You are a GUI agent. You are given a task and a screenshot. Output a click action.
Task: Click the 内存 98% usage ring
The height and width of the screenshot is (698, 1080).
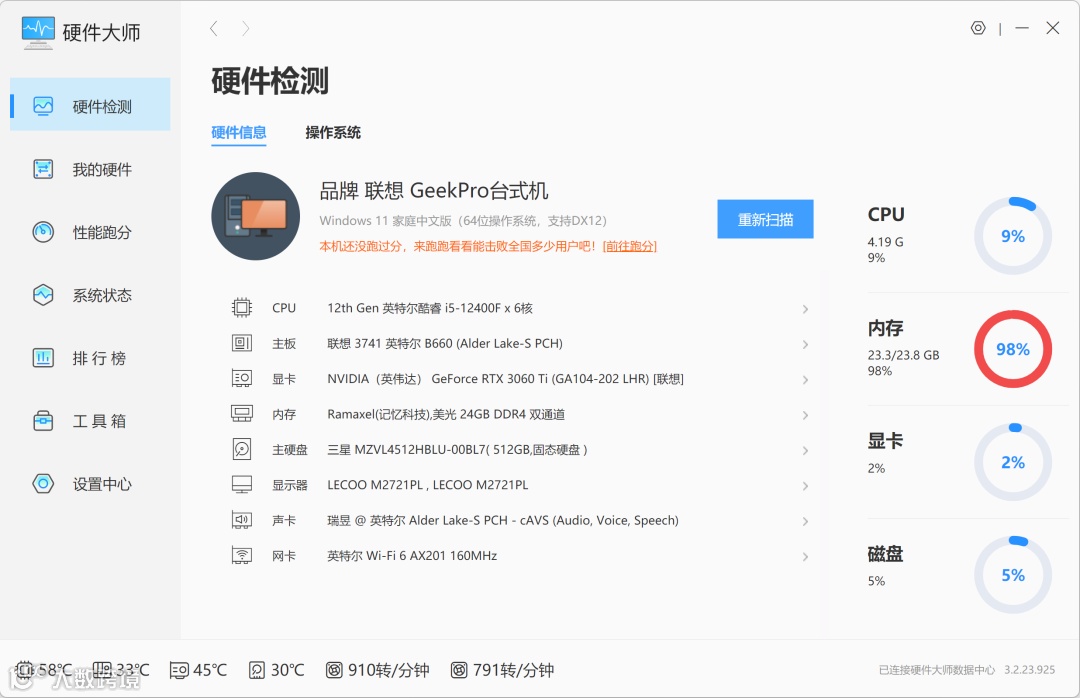tap(1012, 349)
